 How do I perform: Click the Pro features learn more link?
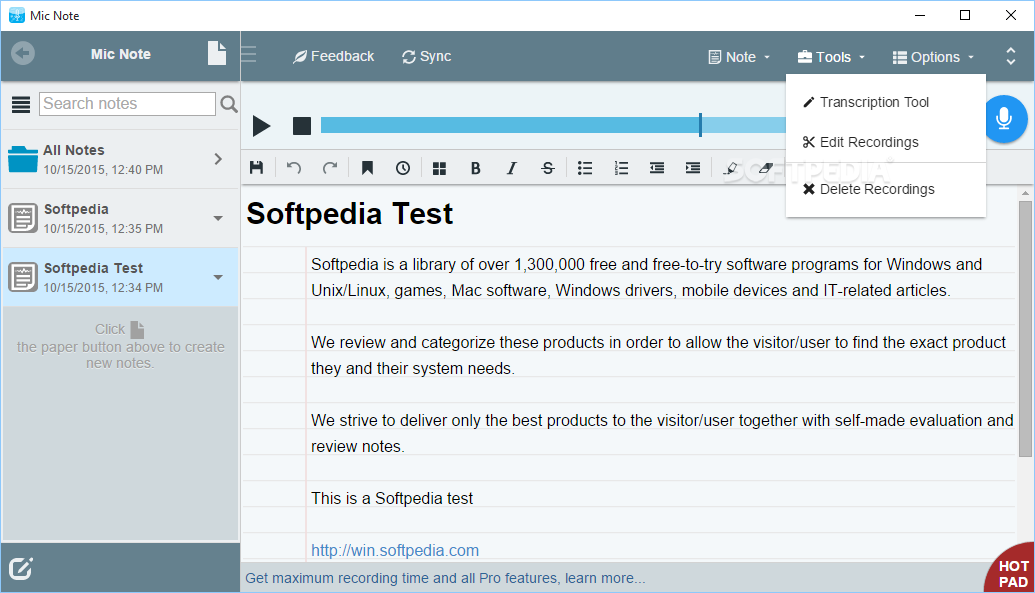tap(445, 578)
